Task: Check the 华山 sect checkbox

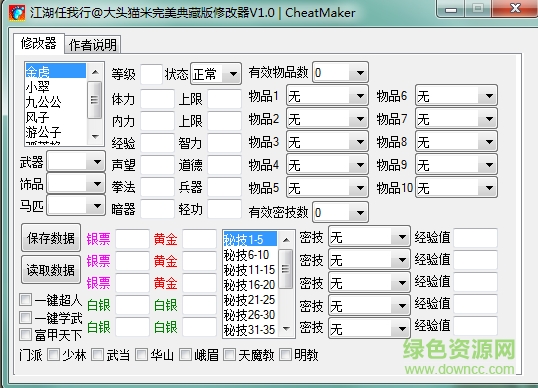Action: point(141,355)
